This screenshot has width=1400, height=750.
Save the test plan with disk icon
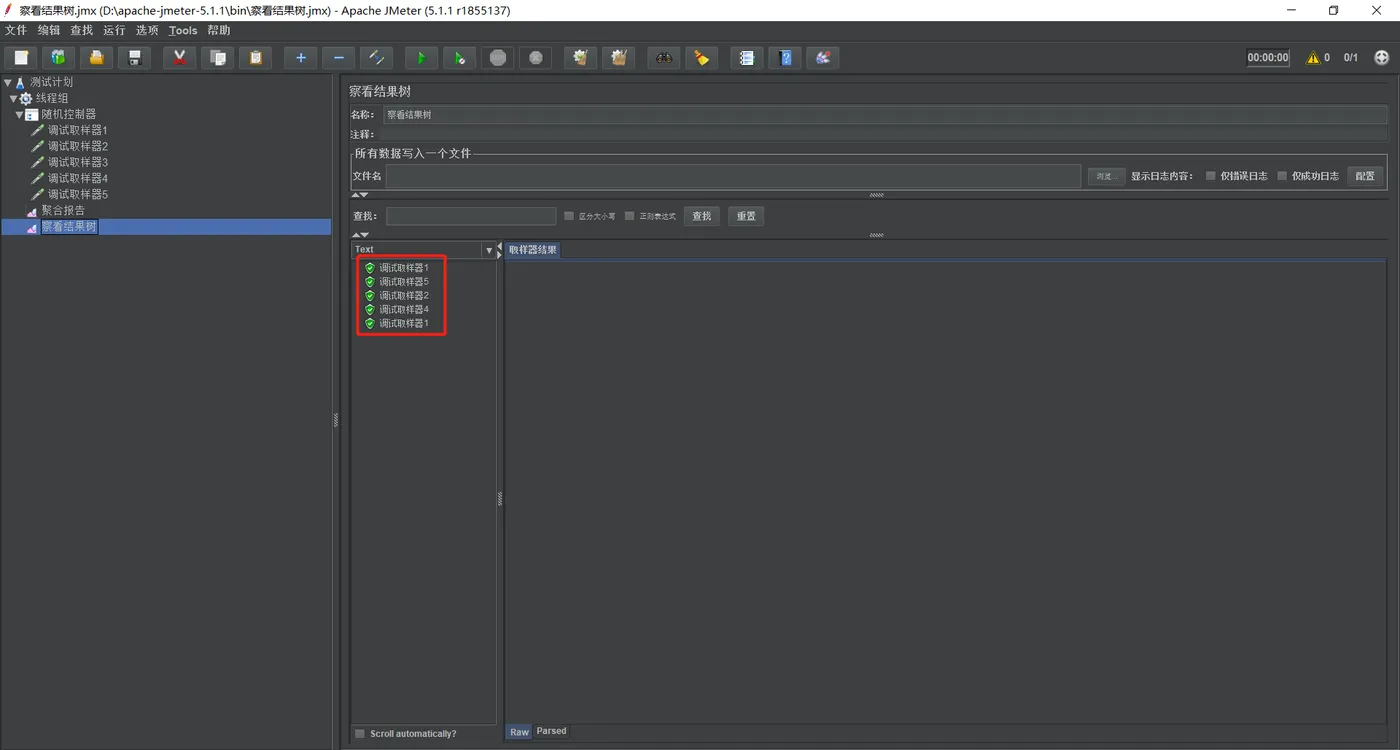134,58
